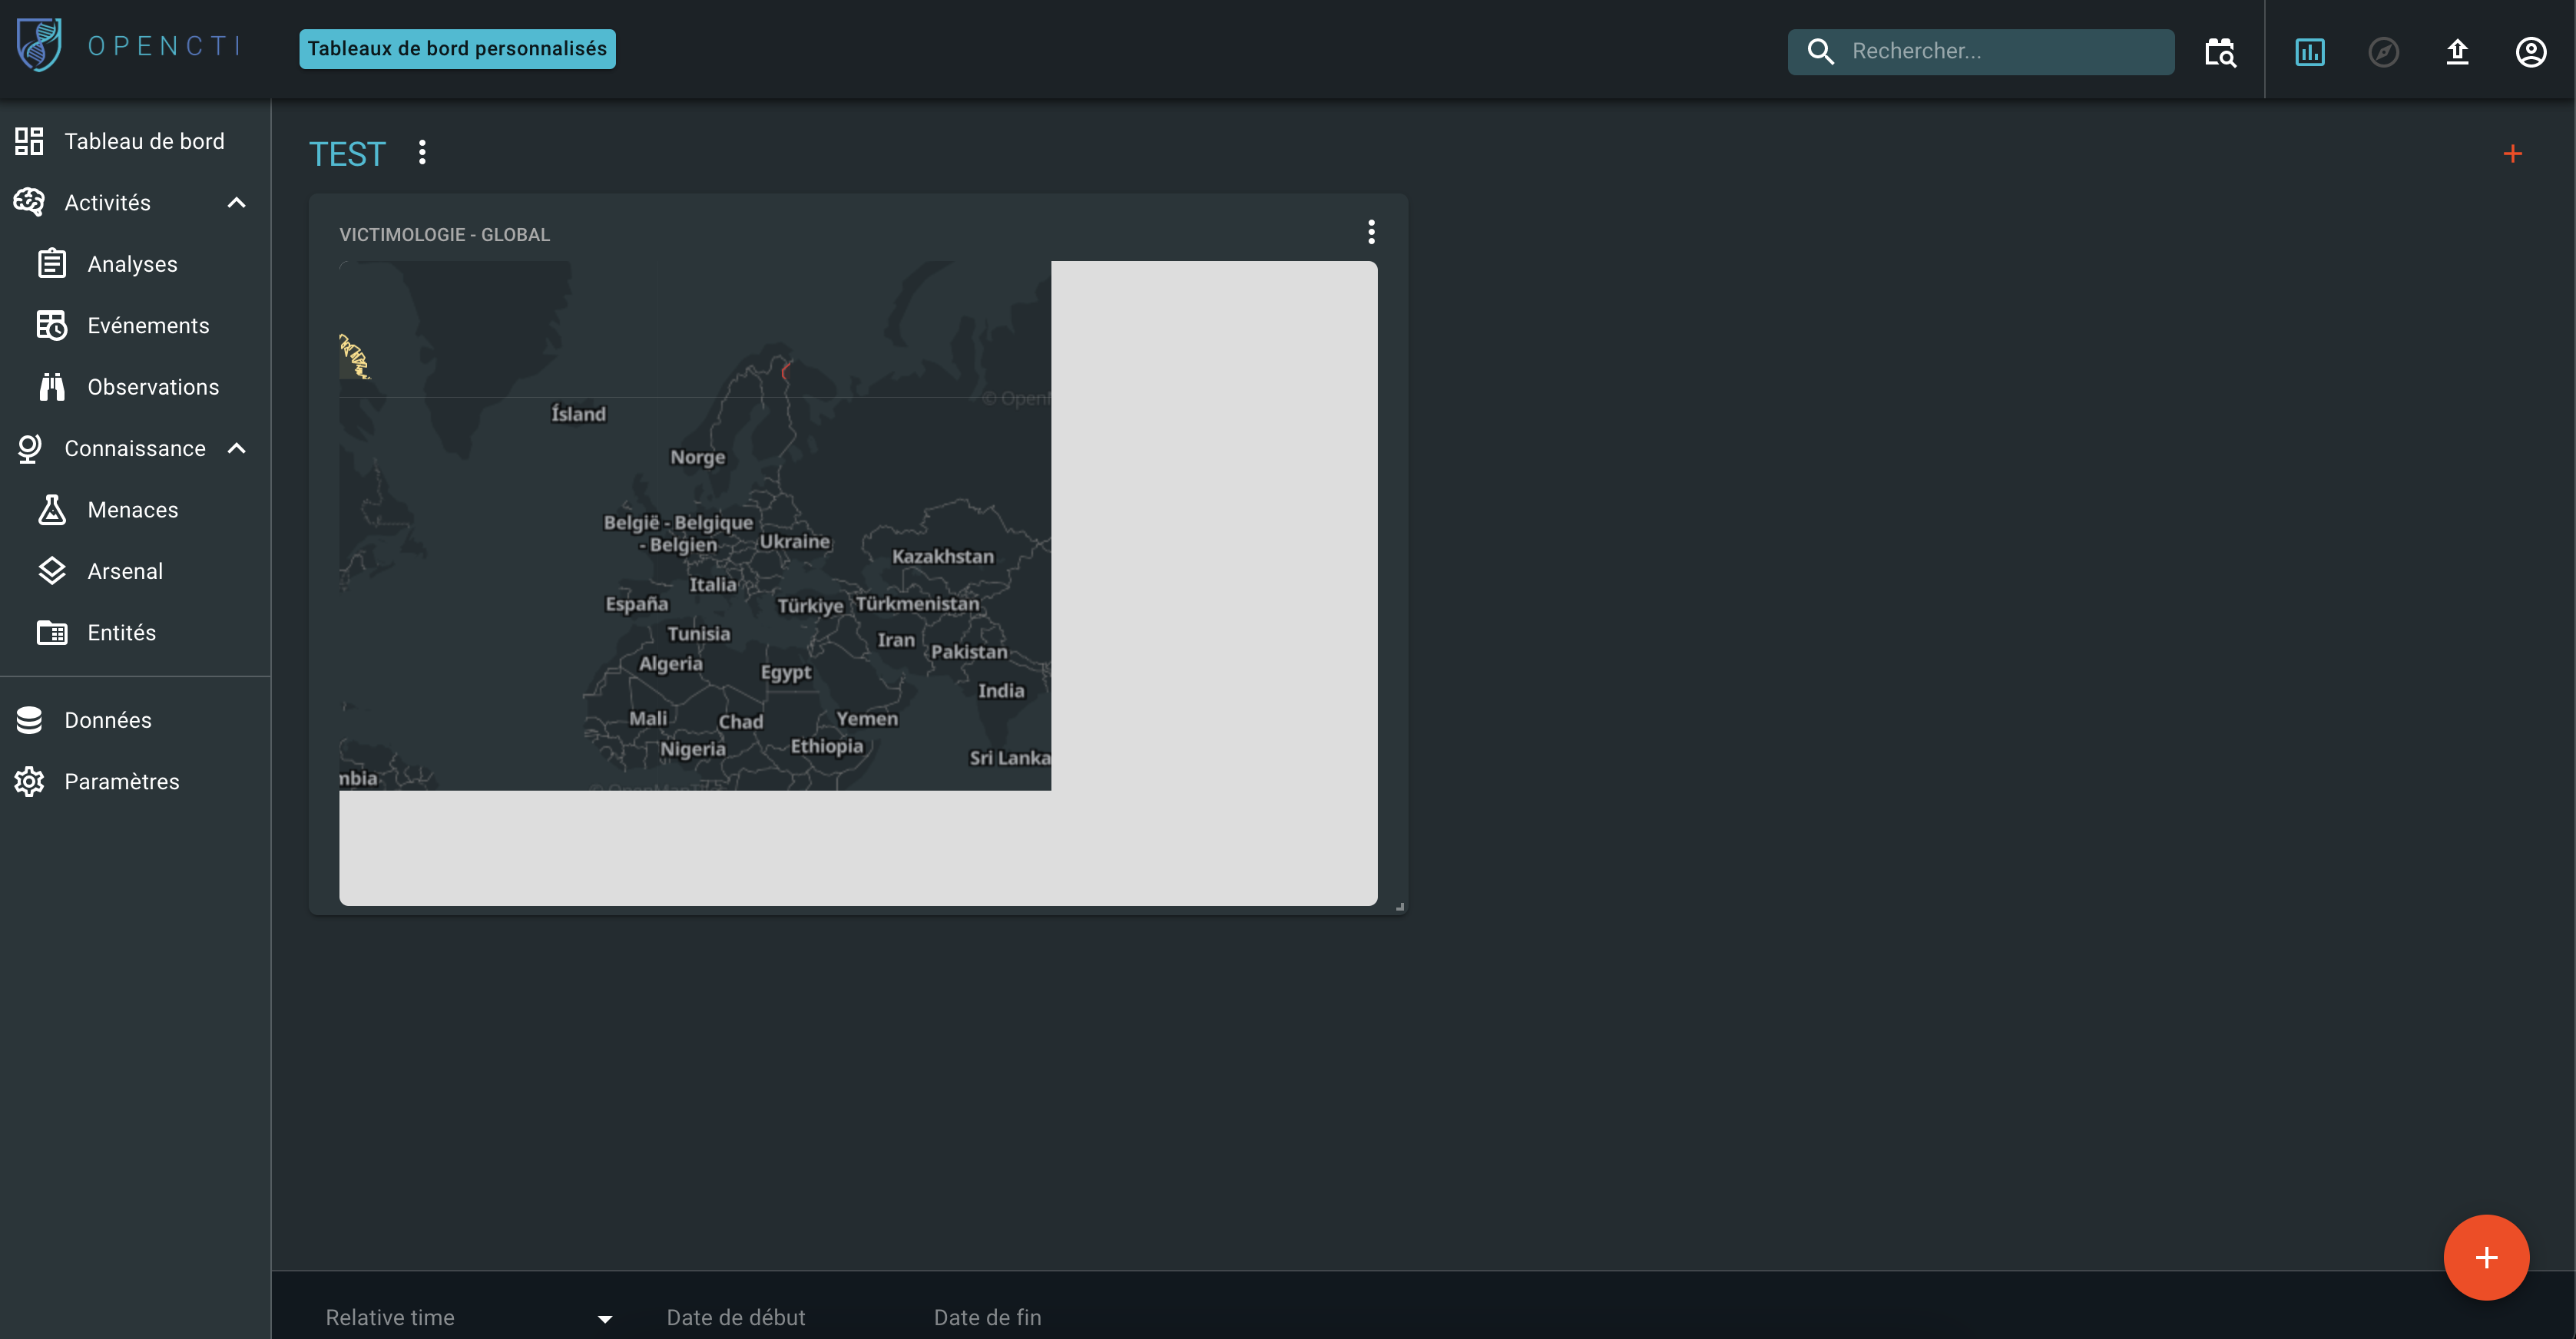
Task: Click the OpenCTI logo icon
Action: pos(39,46)
